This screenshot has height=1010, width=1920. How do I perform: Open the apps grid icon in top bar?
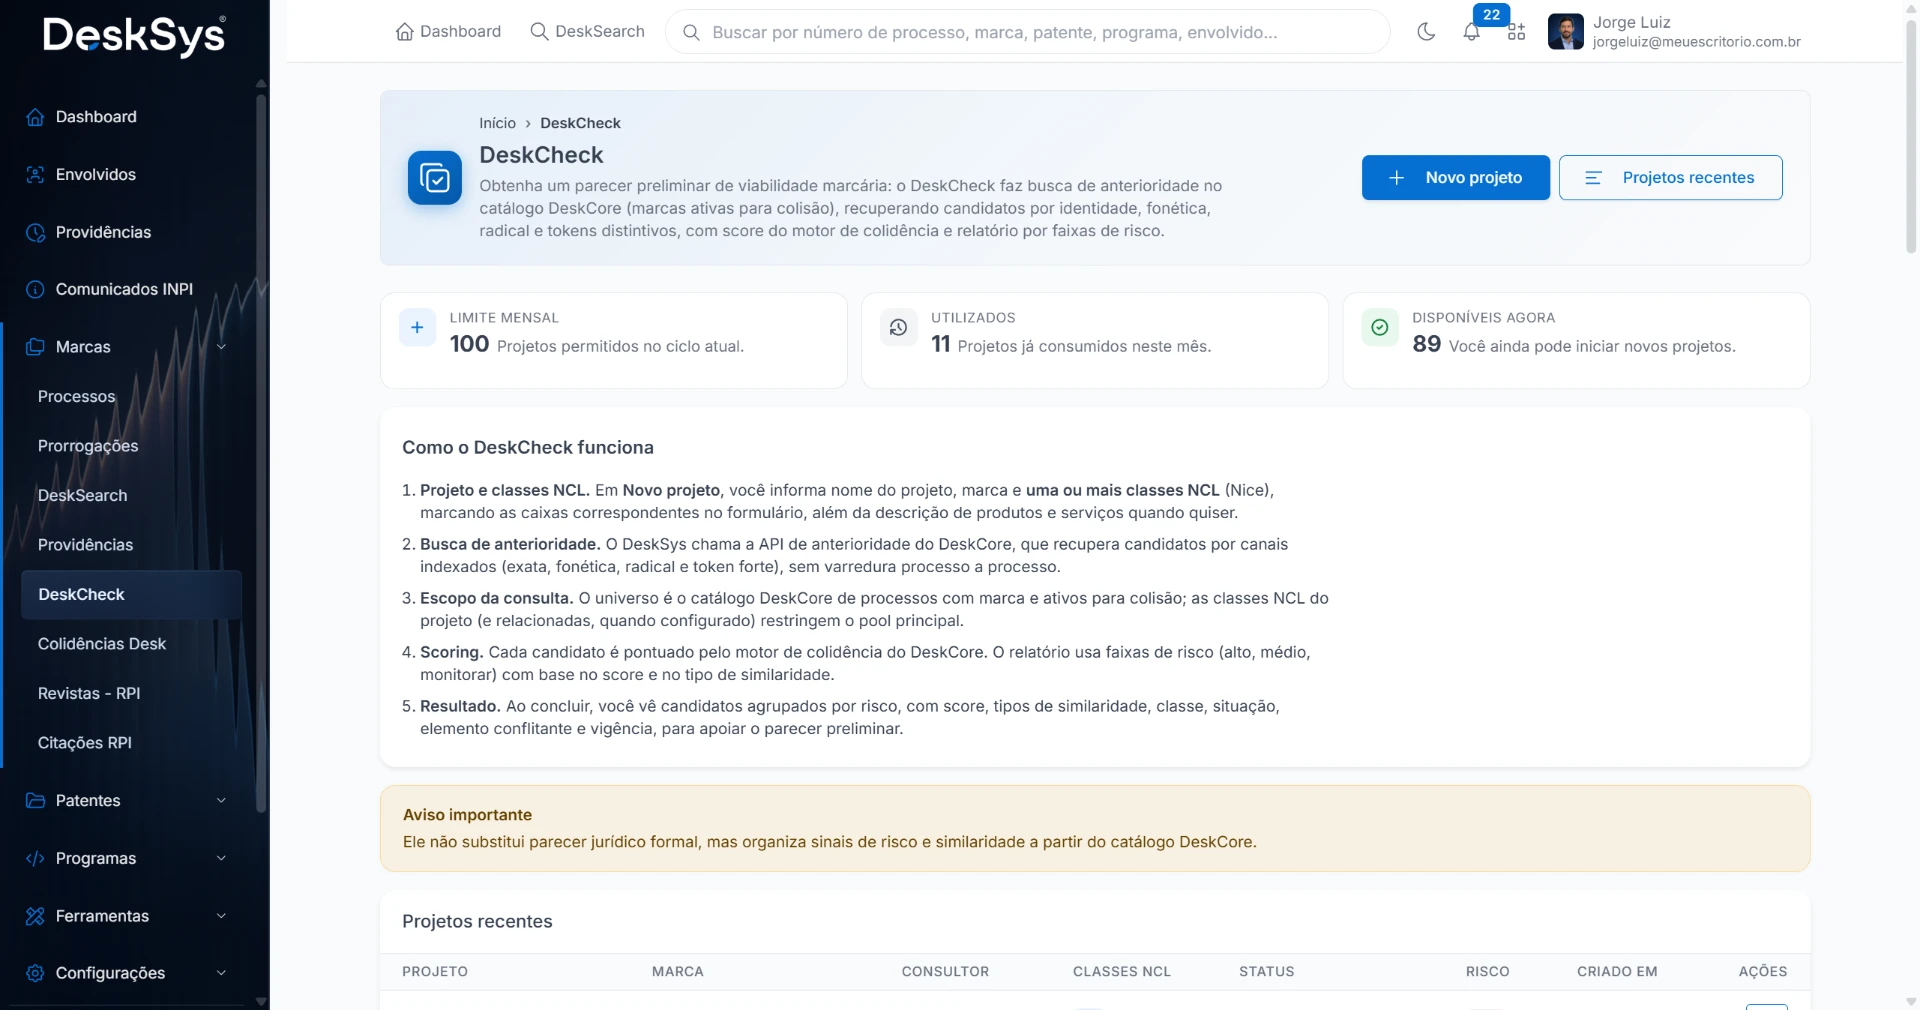[1517, 32]
